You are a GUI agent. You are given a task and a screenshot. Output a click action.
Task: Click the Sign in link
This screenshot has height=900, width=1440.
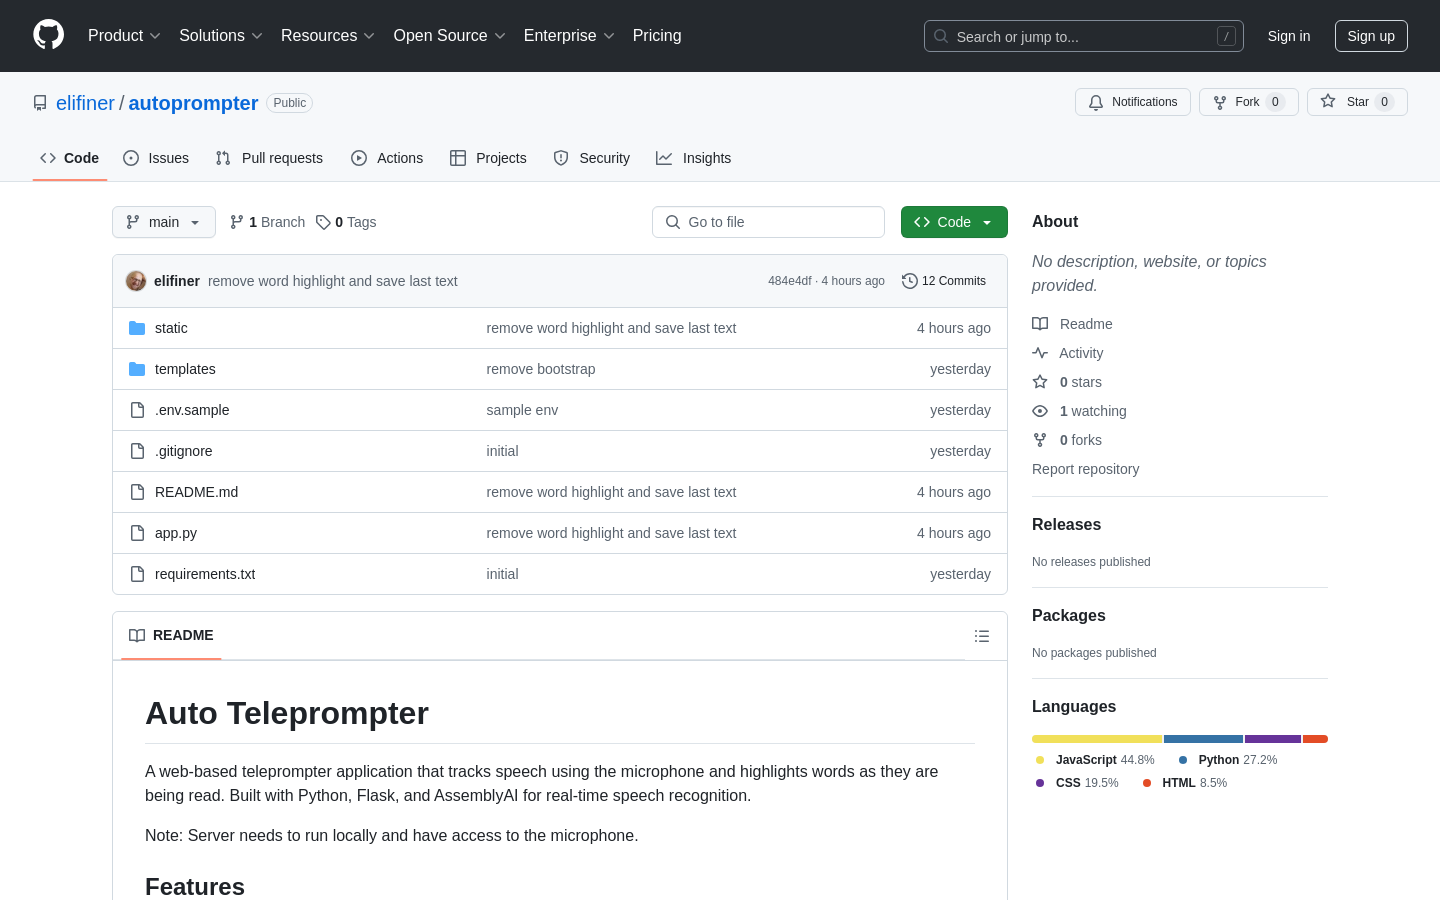(x=1289, y=36)
